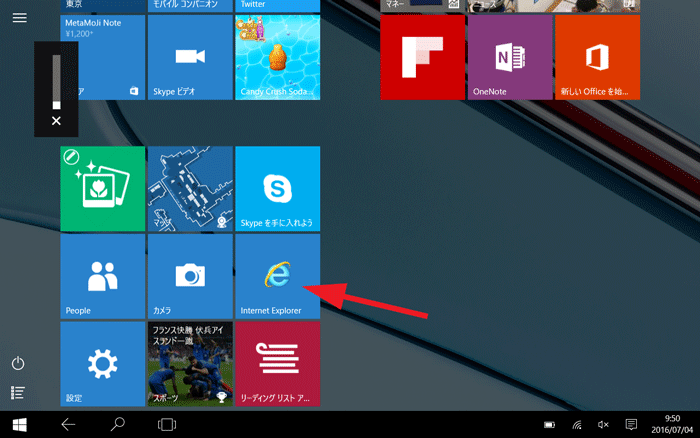This screenshot has height=438, width=700.
Task: Open the Reading List app tile
Action: (x=277, y=364)
